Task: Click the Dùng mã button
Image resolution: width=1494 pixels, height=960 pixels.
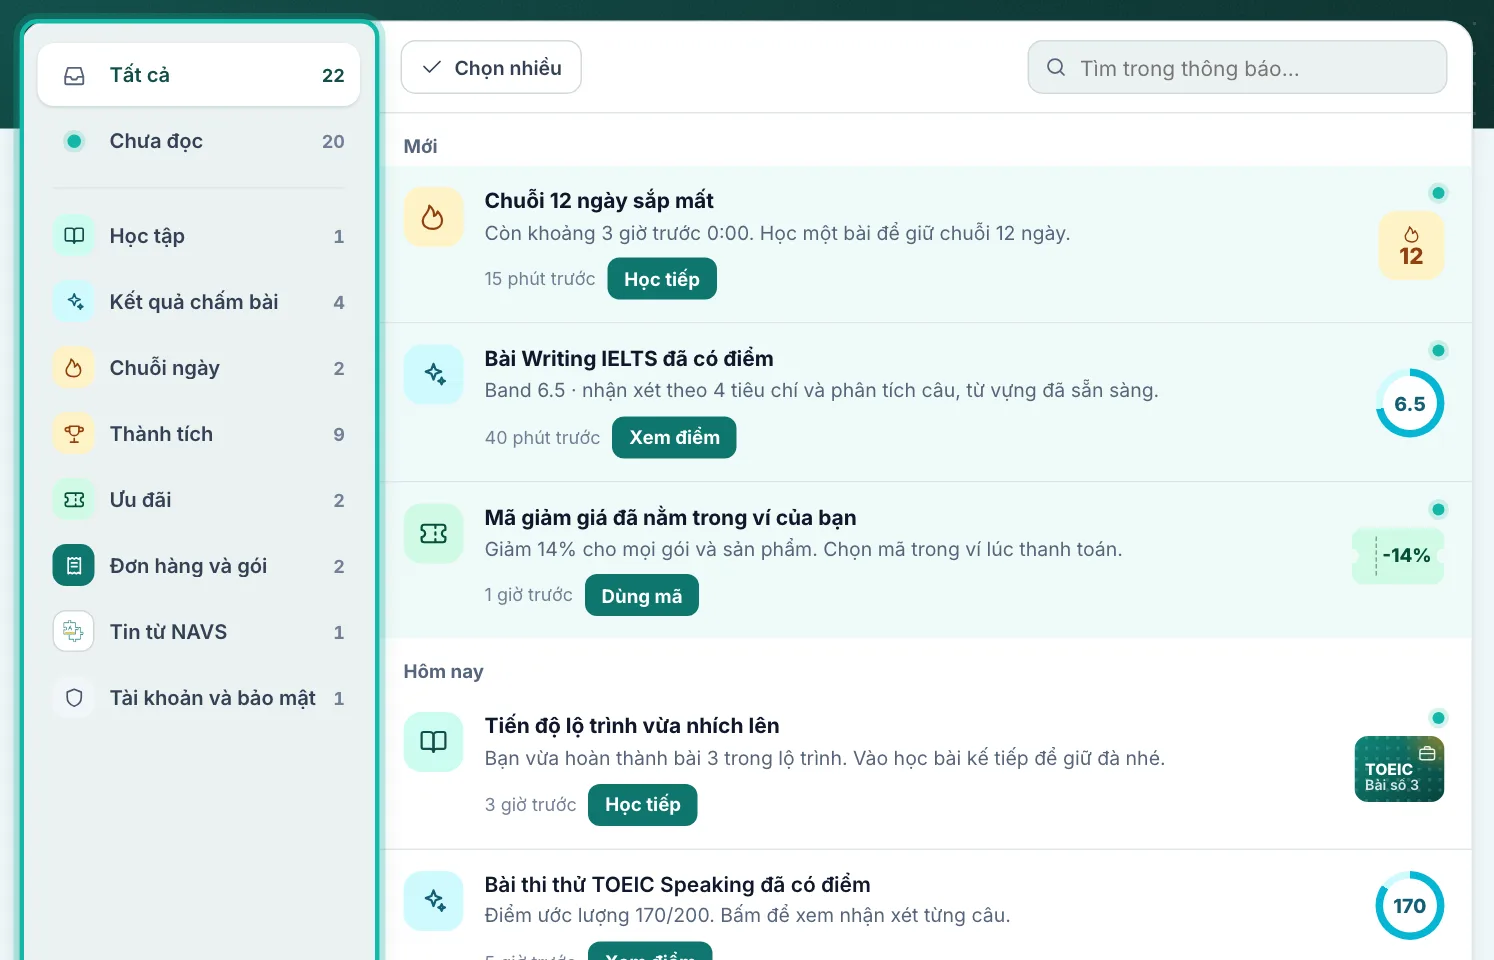Action: pos(642,595)
